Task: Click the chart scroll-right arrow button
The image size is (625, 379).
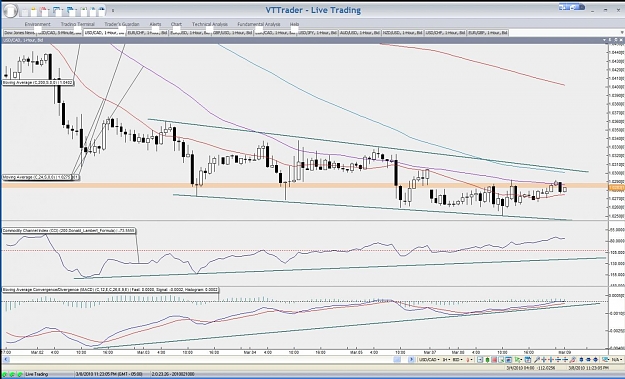Action: point(411,360)
